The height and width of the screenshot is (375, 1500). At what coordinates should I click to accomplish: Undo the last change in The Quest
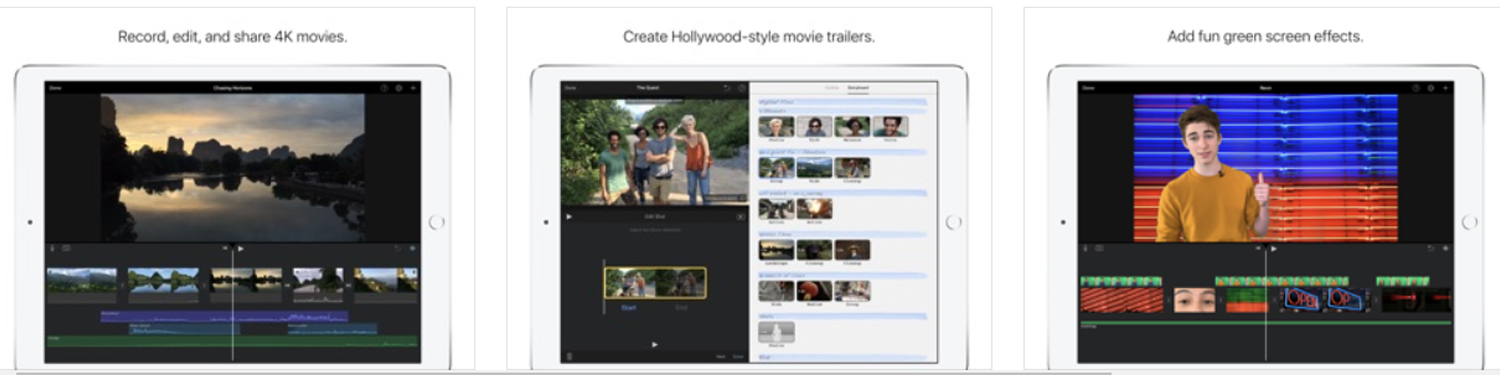pyautogui.click(x=727, y=88)
